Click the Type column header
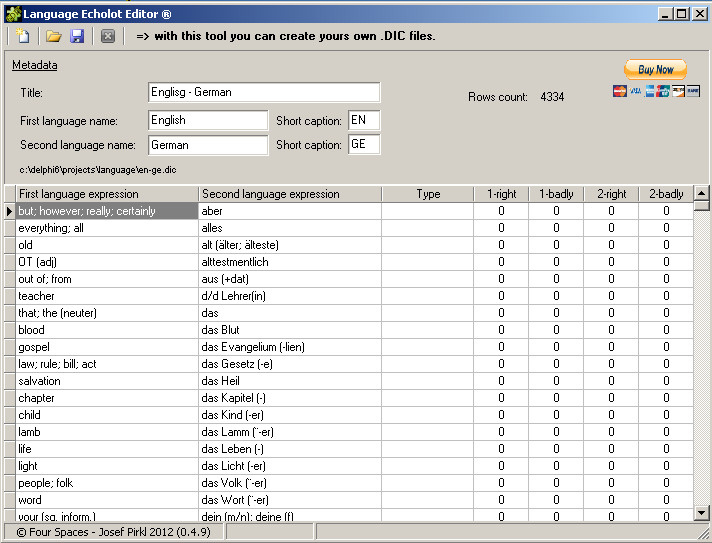 point(428,194)
